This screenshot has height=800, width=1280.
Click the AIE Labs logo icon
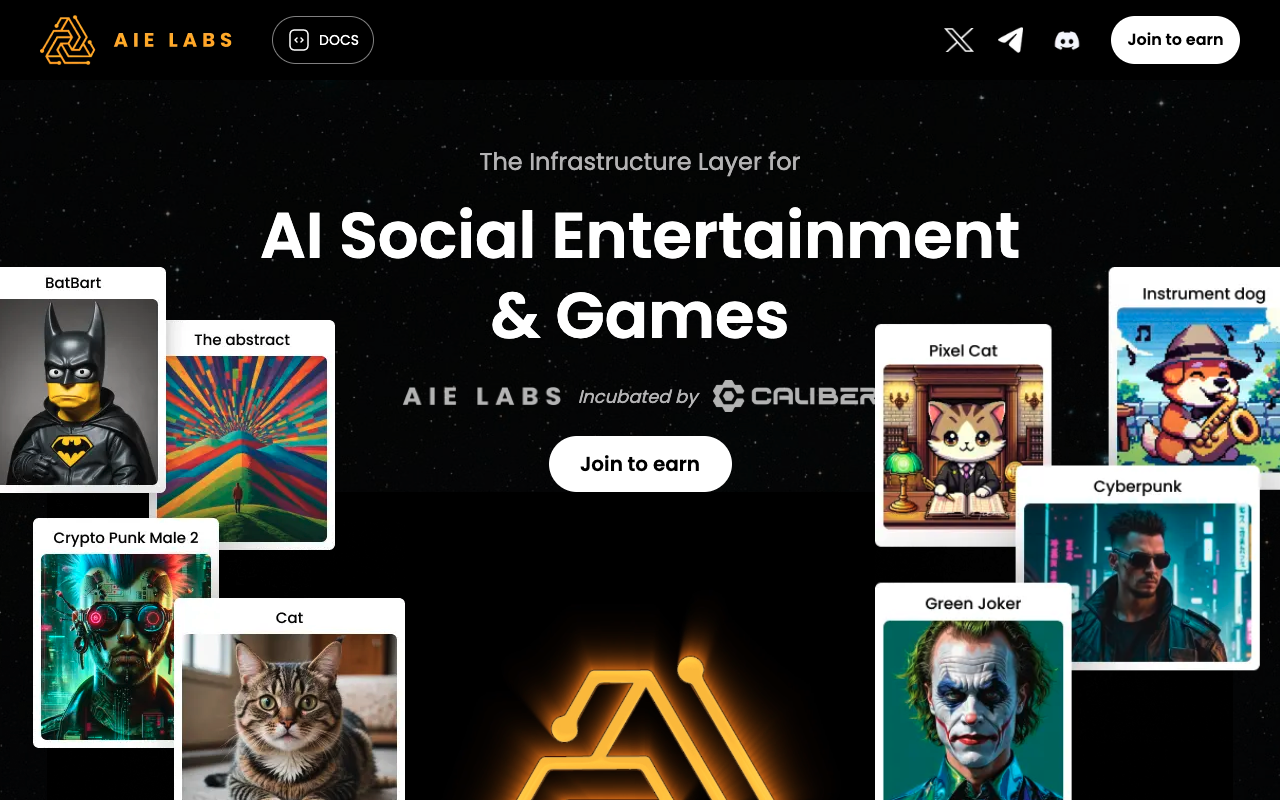click(x=67, y=40)
